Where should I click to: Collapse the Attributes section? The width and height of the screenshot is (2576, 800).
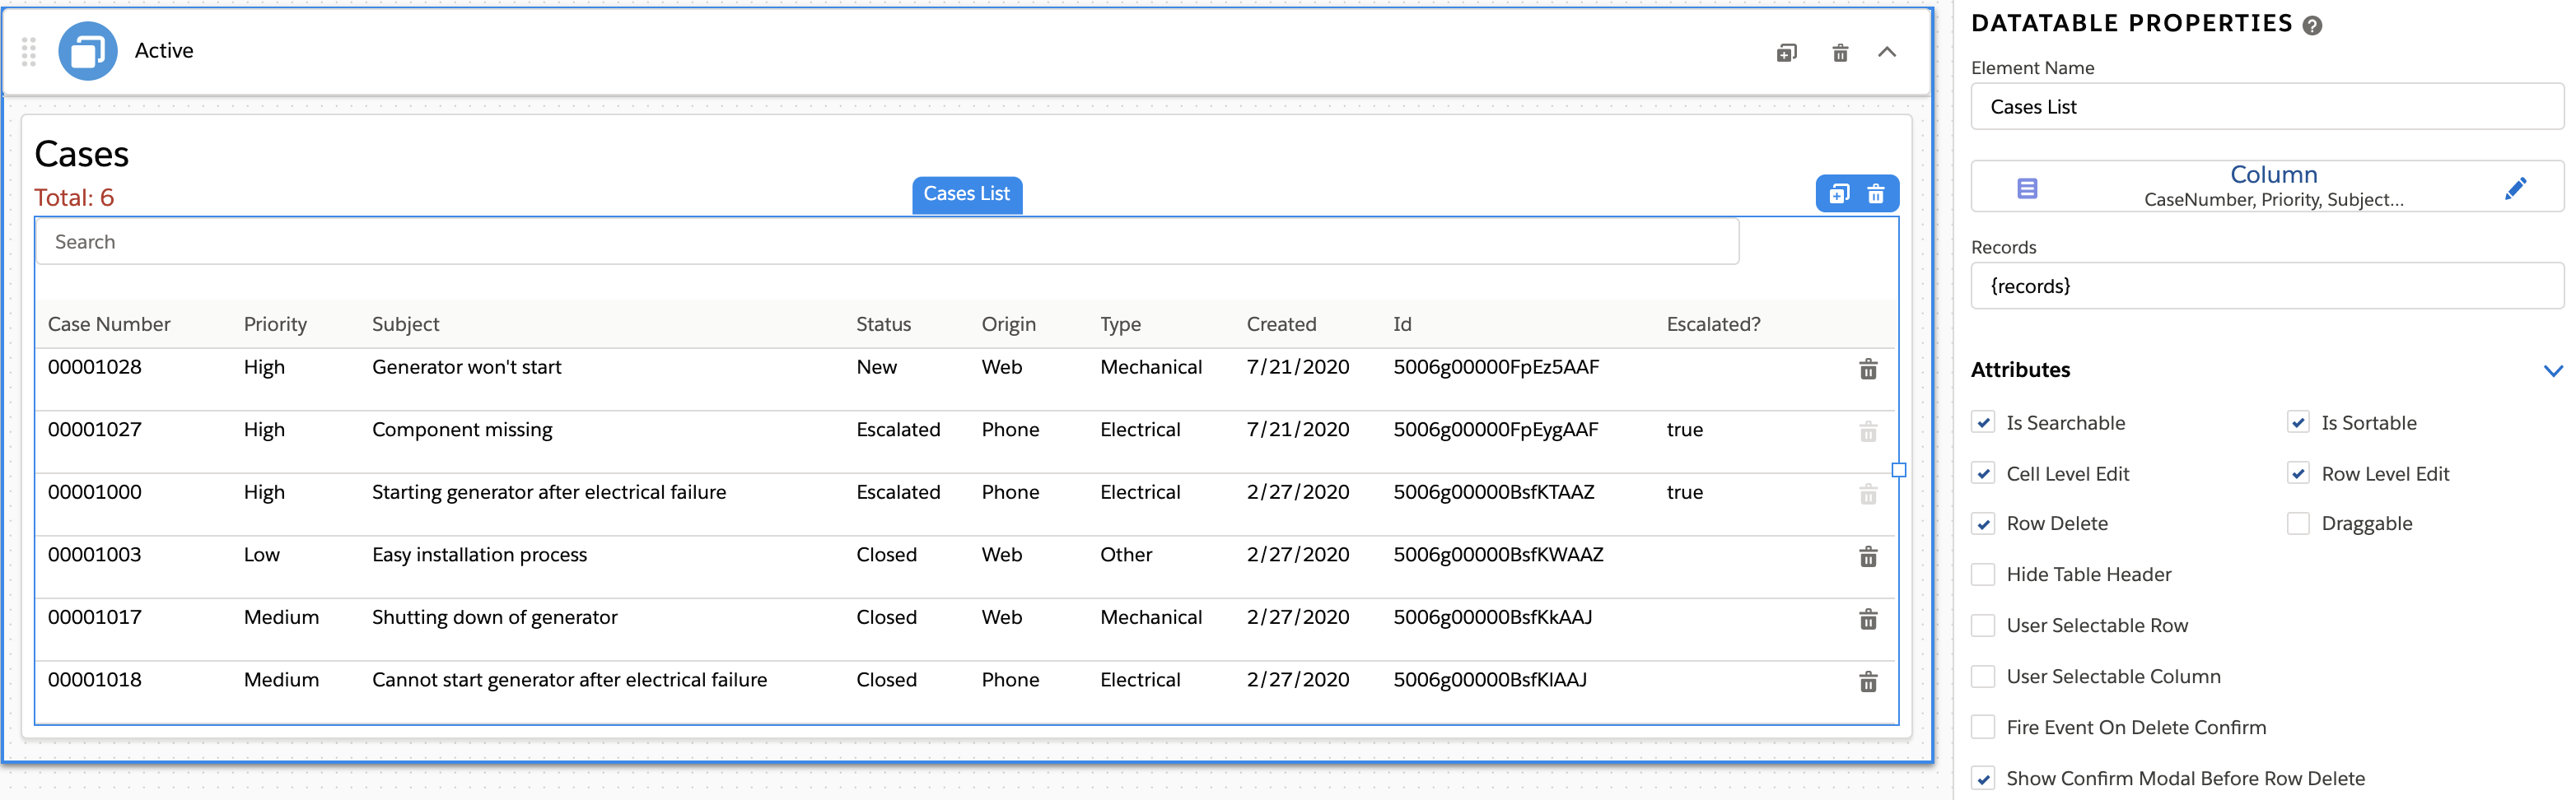point(2552,371)
